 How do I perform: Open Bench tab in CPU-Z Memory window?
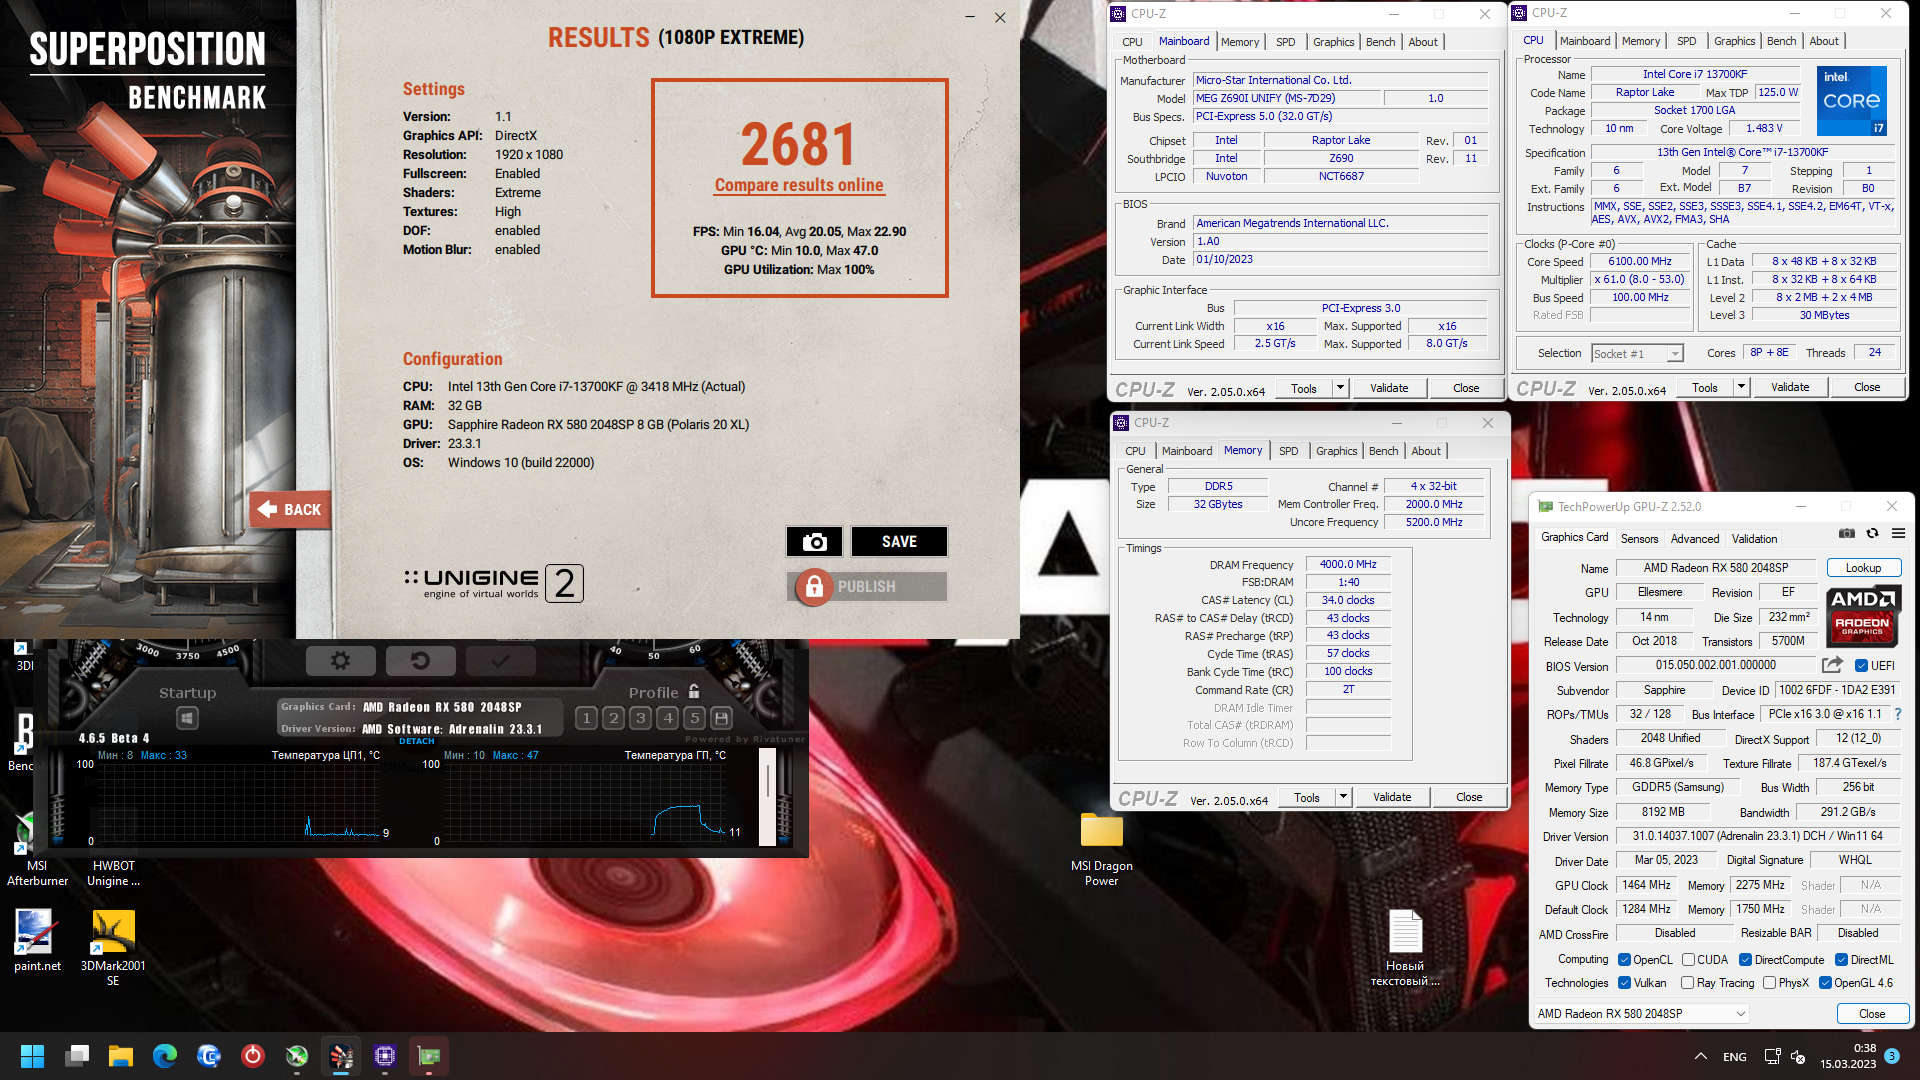click(1383, 451)
